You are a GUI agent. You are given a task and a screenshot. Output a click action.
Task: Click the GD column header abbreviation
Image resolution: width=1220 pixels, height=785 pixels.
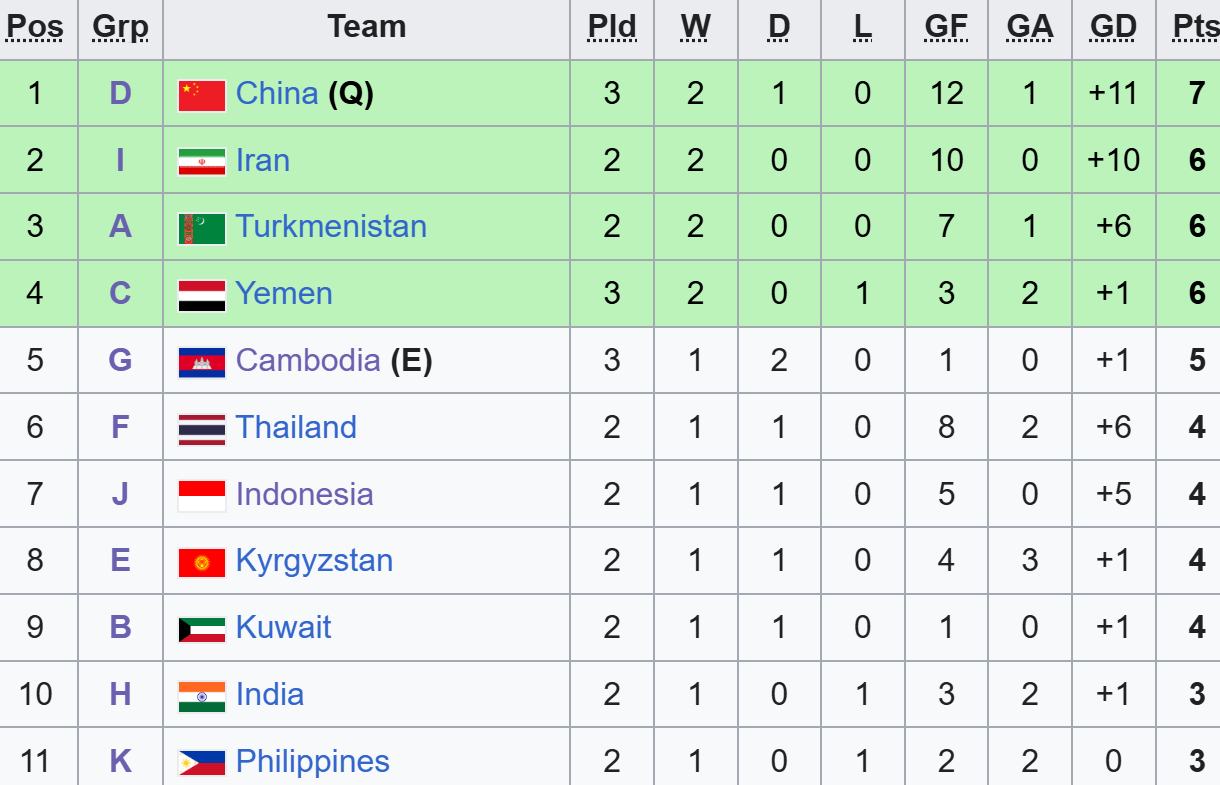click(x=1113, y=27)
